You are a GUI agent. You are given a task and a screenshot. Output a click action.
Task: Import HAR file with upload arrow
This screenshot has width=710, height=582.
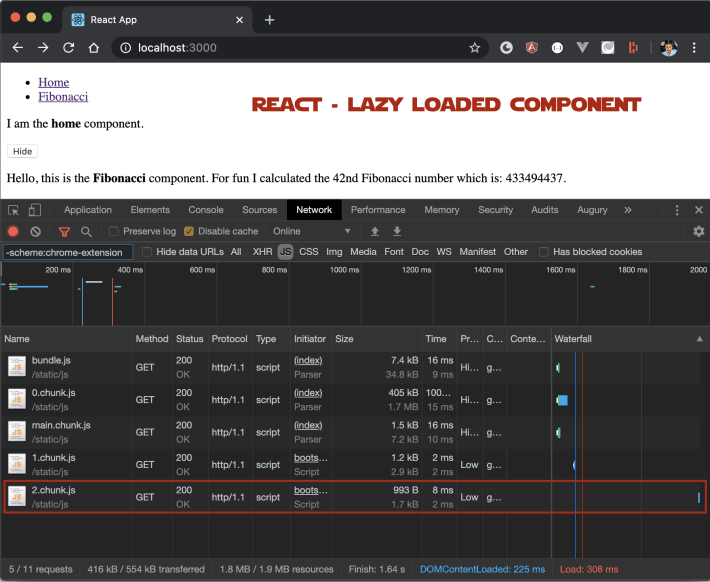coord(374,231)
